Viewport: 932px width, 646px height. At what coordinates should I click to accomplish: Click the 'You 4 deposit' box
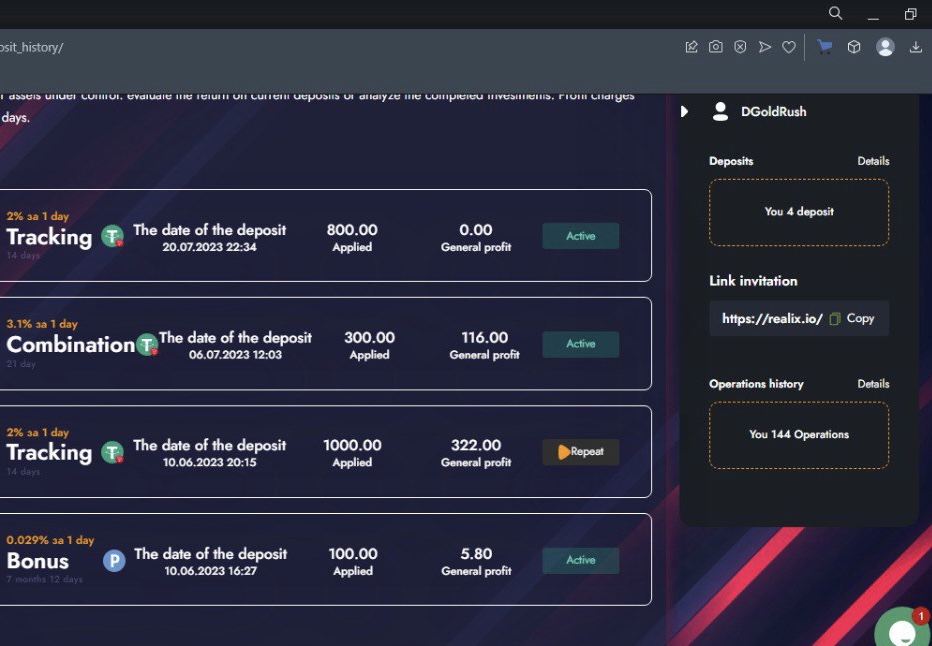pyautogui.click(x=799, y=212)
